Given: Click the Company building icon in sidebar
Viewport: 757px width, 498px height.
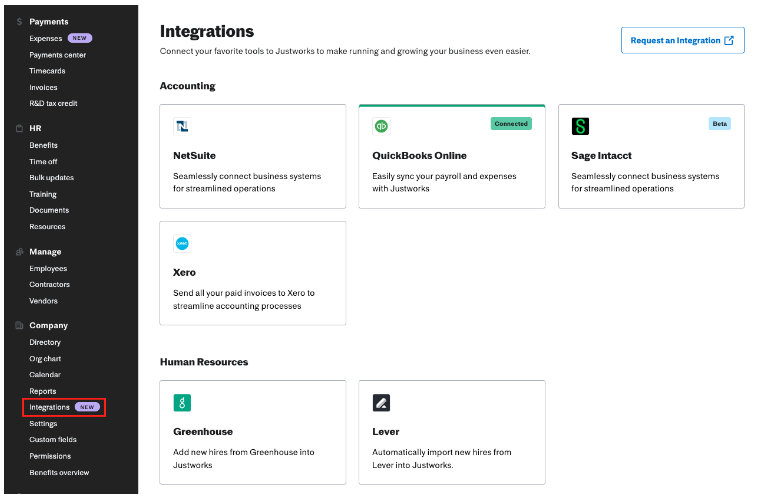Looking at the screenshot, I should (x=19, y=325).
